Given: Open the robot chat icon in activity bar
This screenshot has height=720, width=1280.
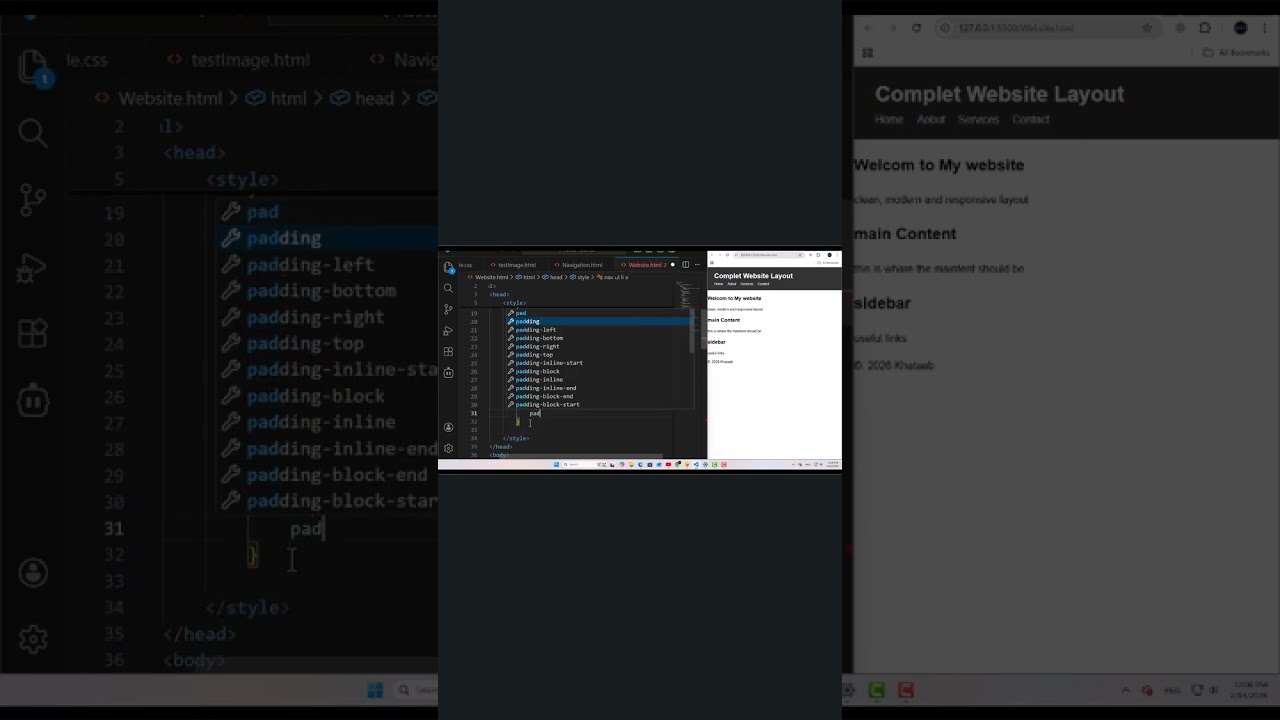Looking at the screenshot, I should (448, 373).
